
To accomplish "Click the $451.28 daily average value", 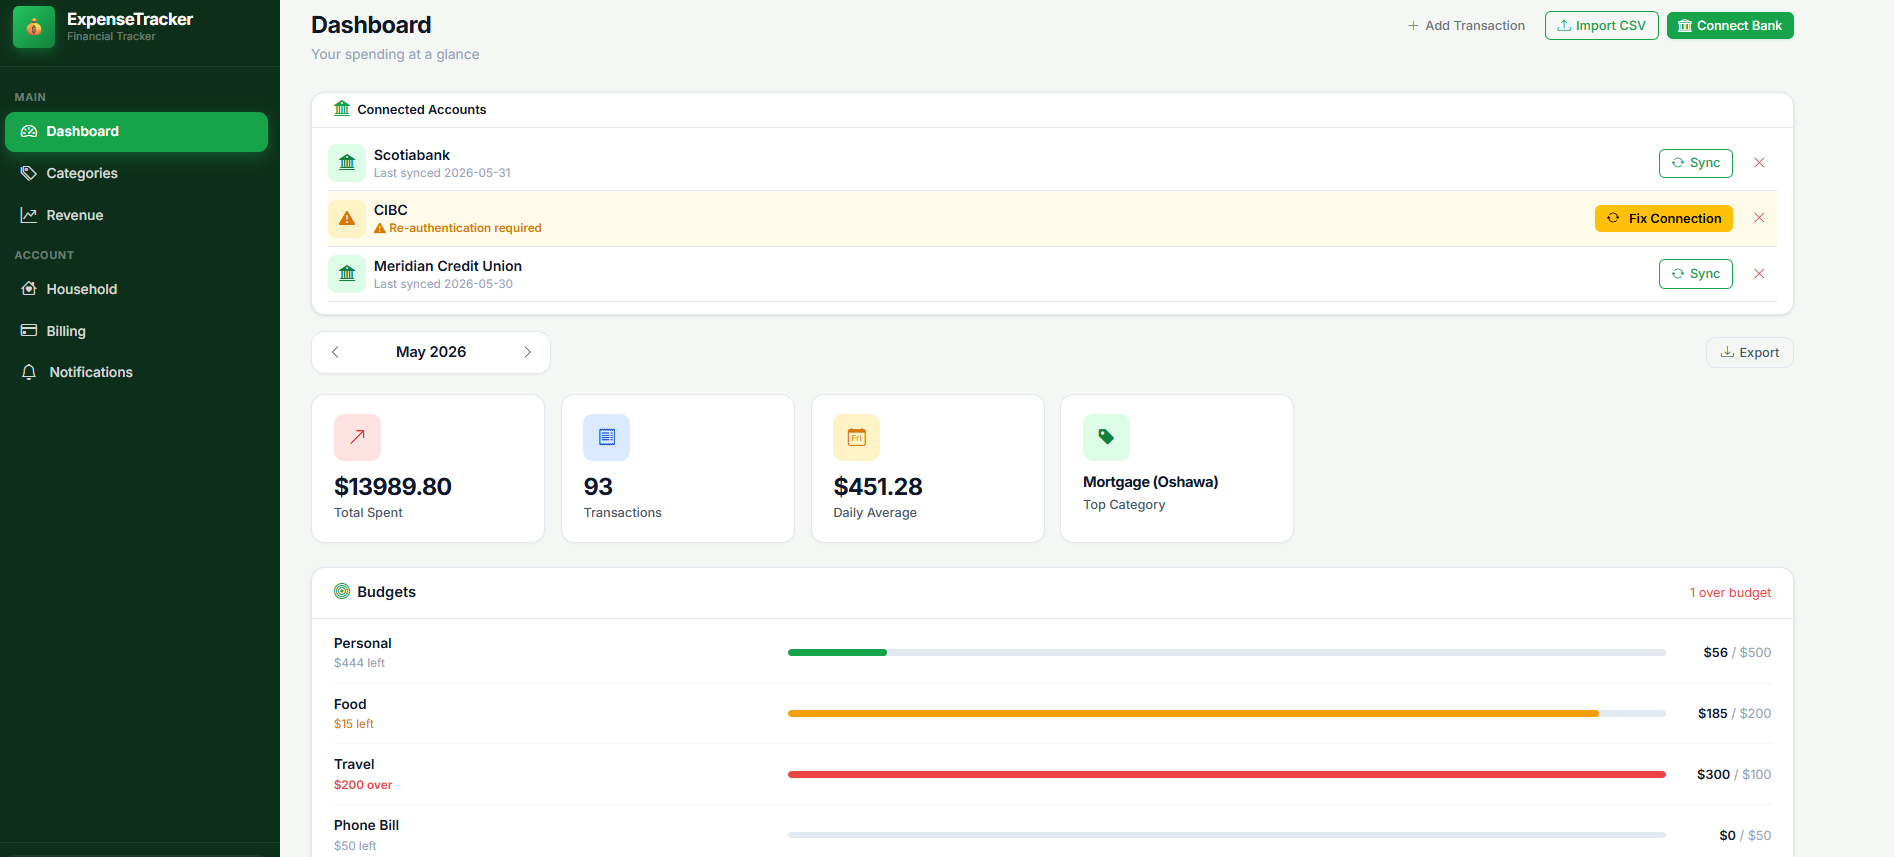I will pos(878,487).
